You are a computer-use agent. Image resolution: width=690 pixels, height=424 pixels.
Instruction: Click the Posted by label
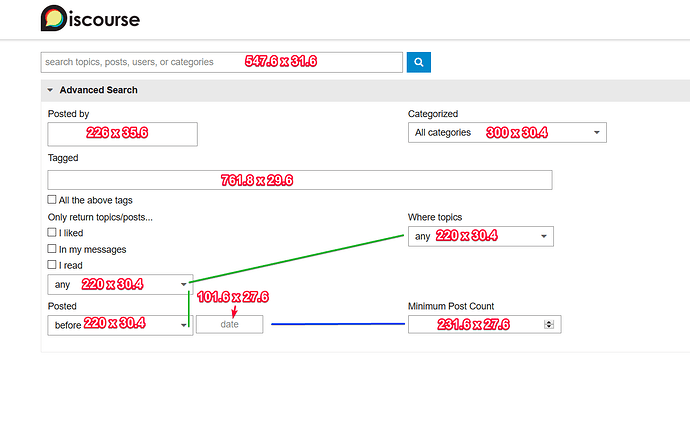pyautogui.click(x=68, y=114)
